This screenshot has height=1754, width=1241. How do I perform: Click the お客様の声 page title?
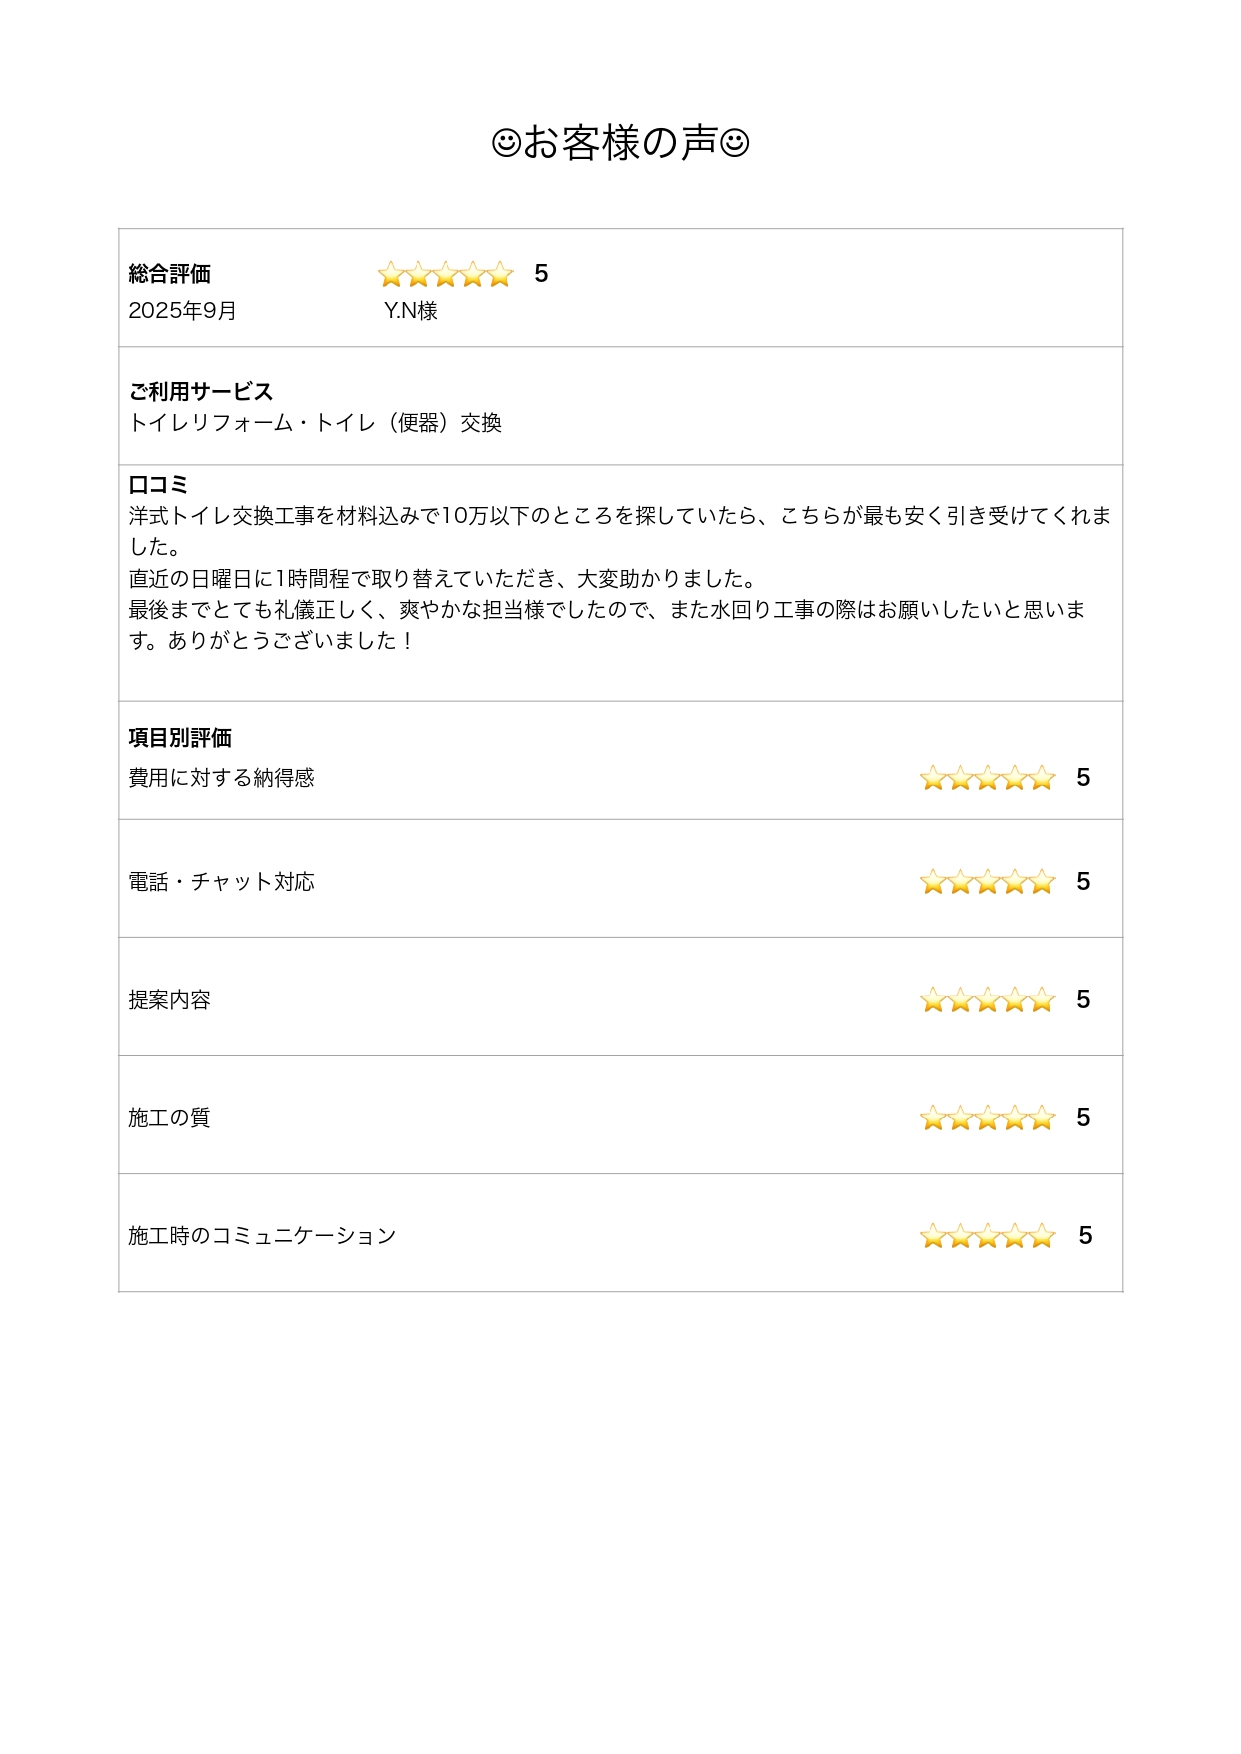620,143
